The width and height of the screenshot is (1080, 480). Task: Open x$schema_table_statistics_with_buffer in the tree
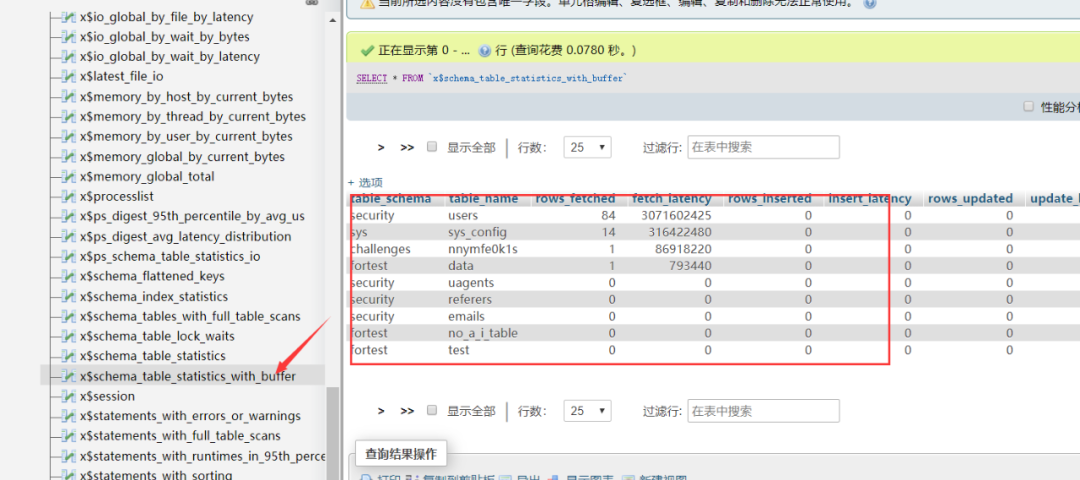tap(187, 376)
